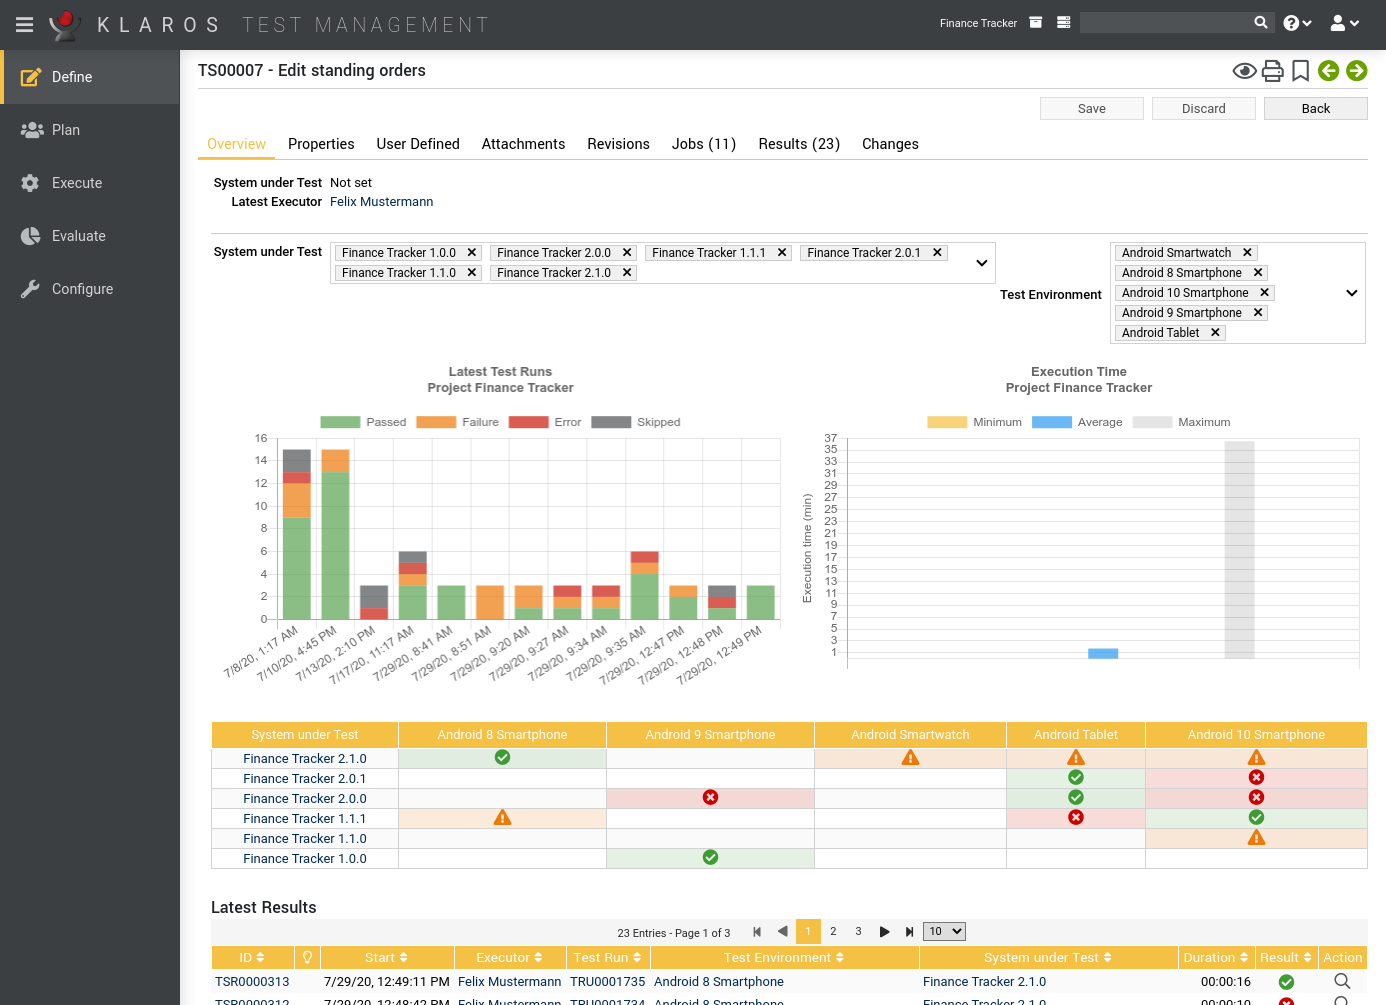The height and width of the screenshot is (1005, 1386).
Task: Switch to the Changes tab
Action: point(890,144)
